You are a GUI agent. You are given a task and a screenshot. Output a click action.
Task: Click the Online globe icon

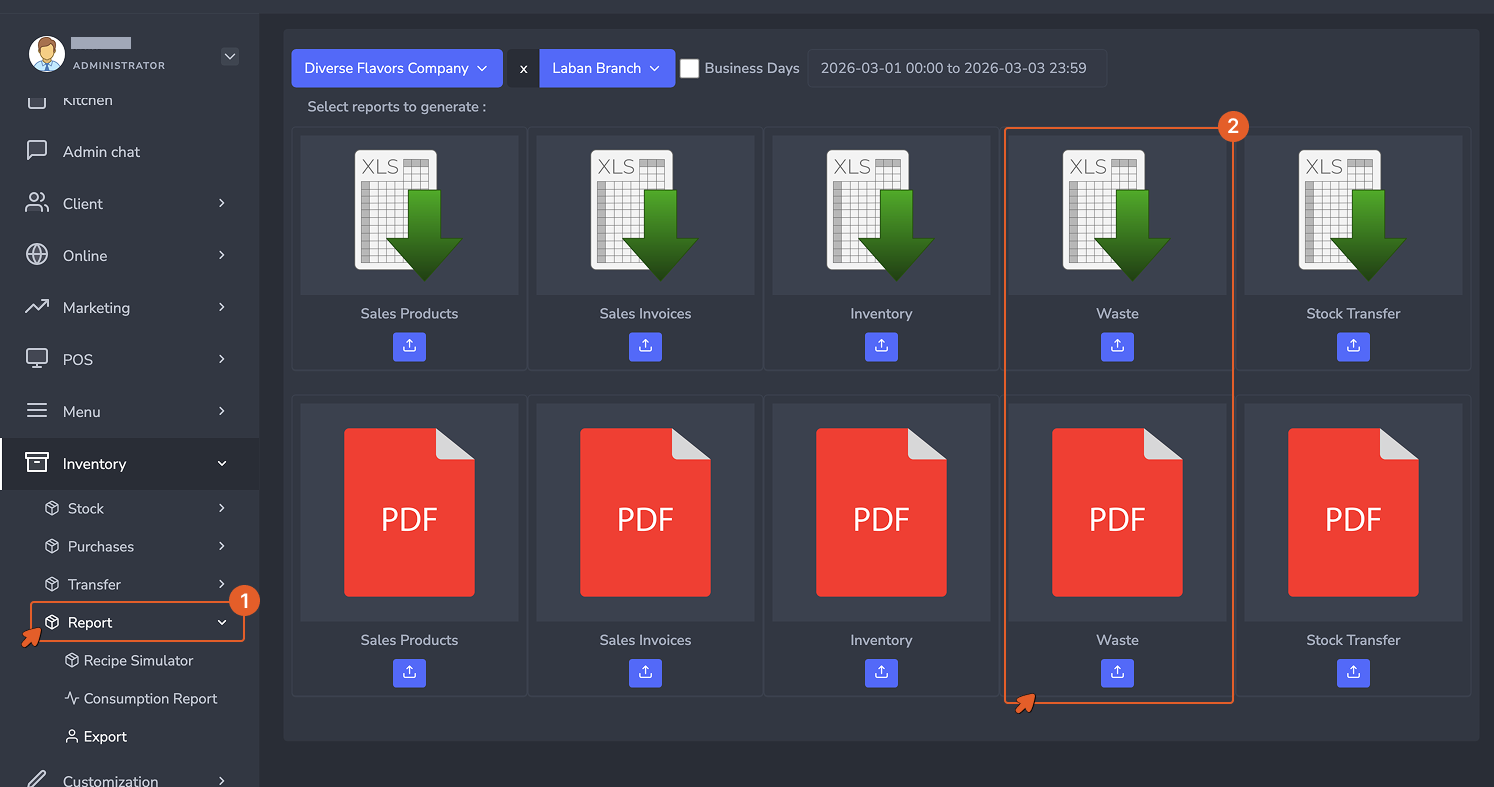[x=37, y=255]
